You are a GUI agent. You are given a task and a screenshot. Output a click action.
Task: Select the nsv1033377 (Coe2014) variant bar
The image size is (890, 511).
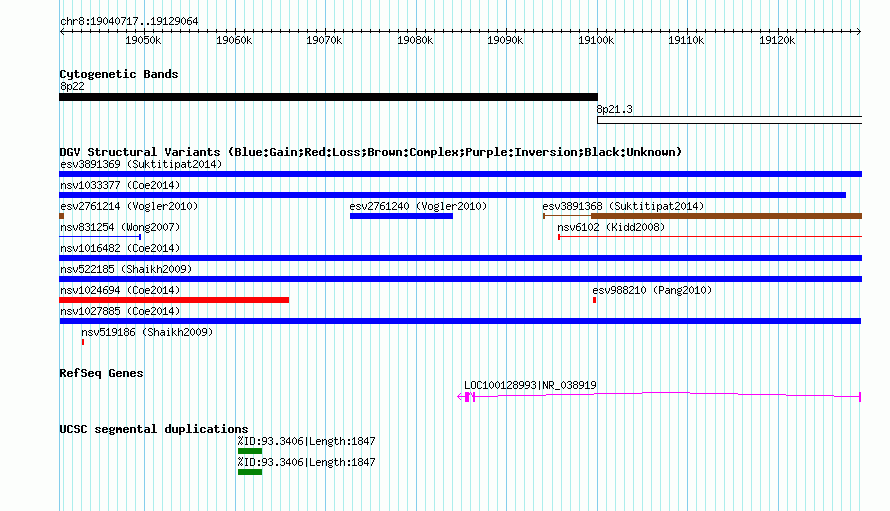tap(452, 195)
